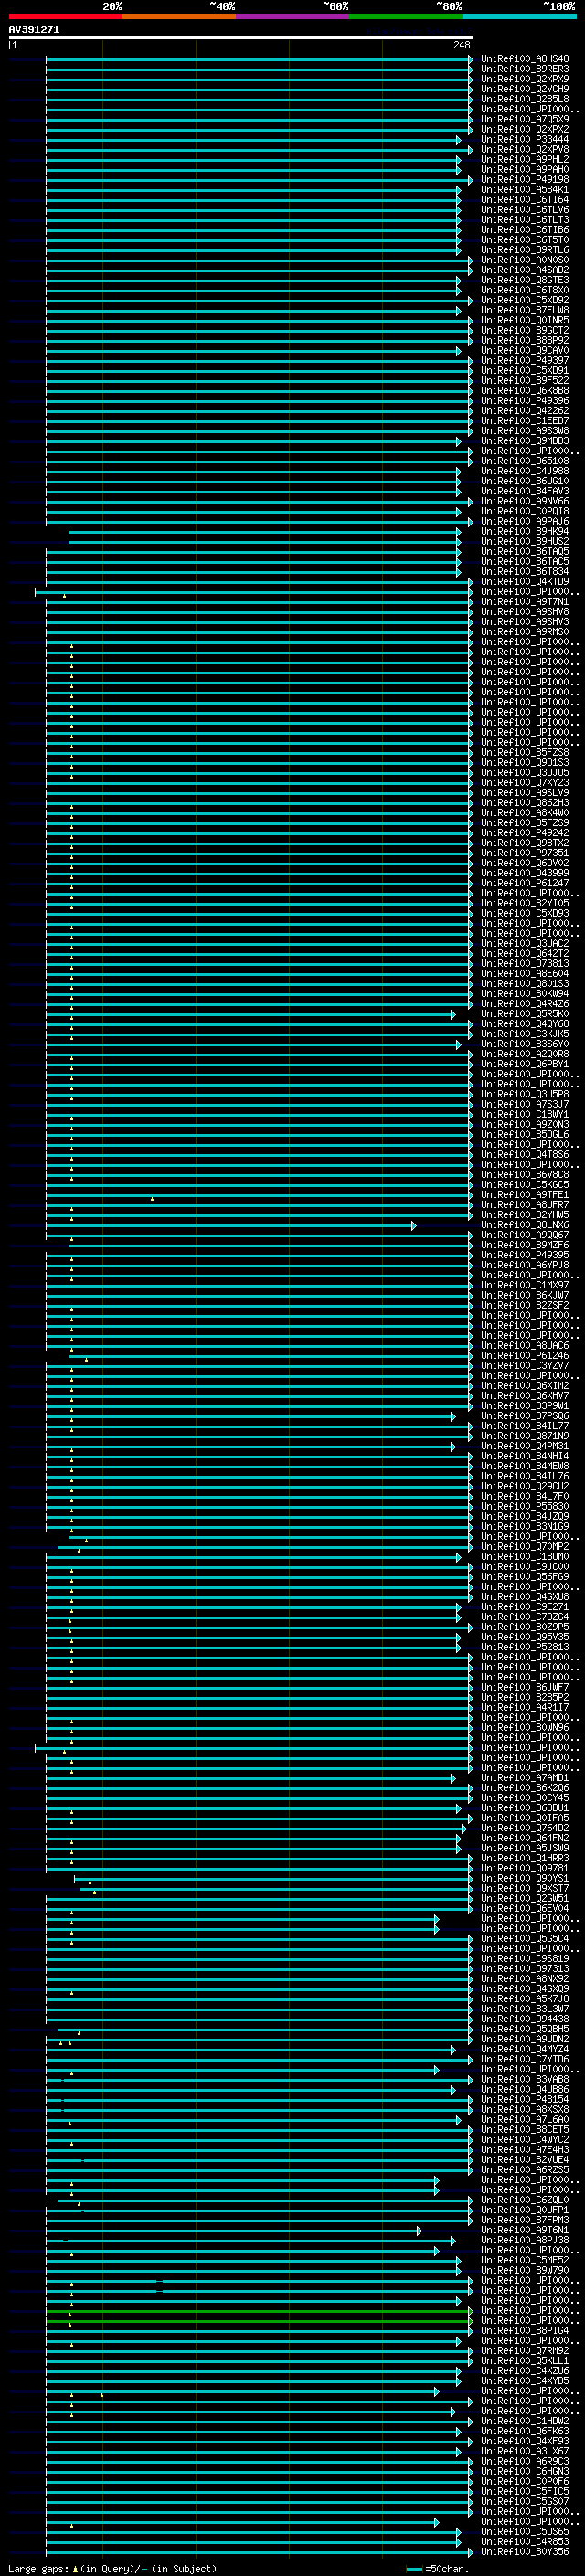Click hit label UniRef100_Q4KTD9
585x2576 pixels.
pyautogui.click(x=525, y=582)
